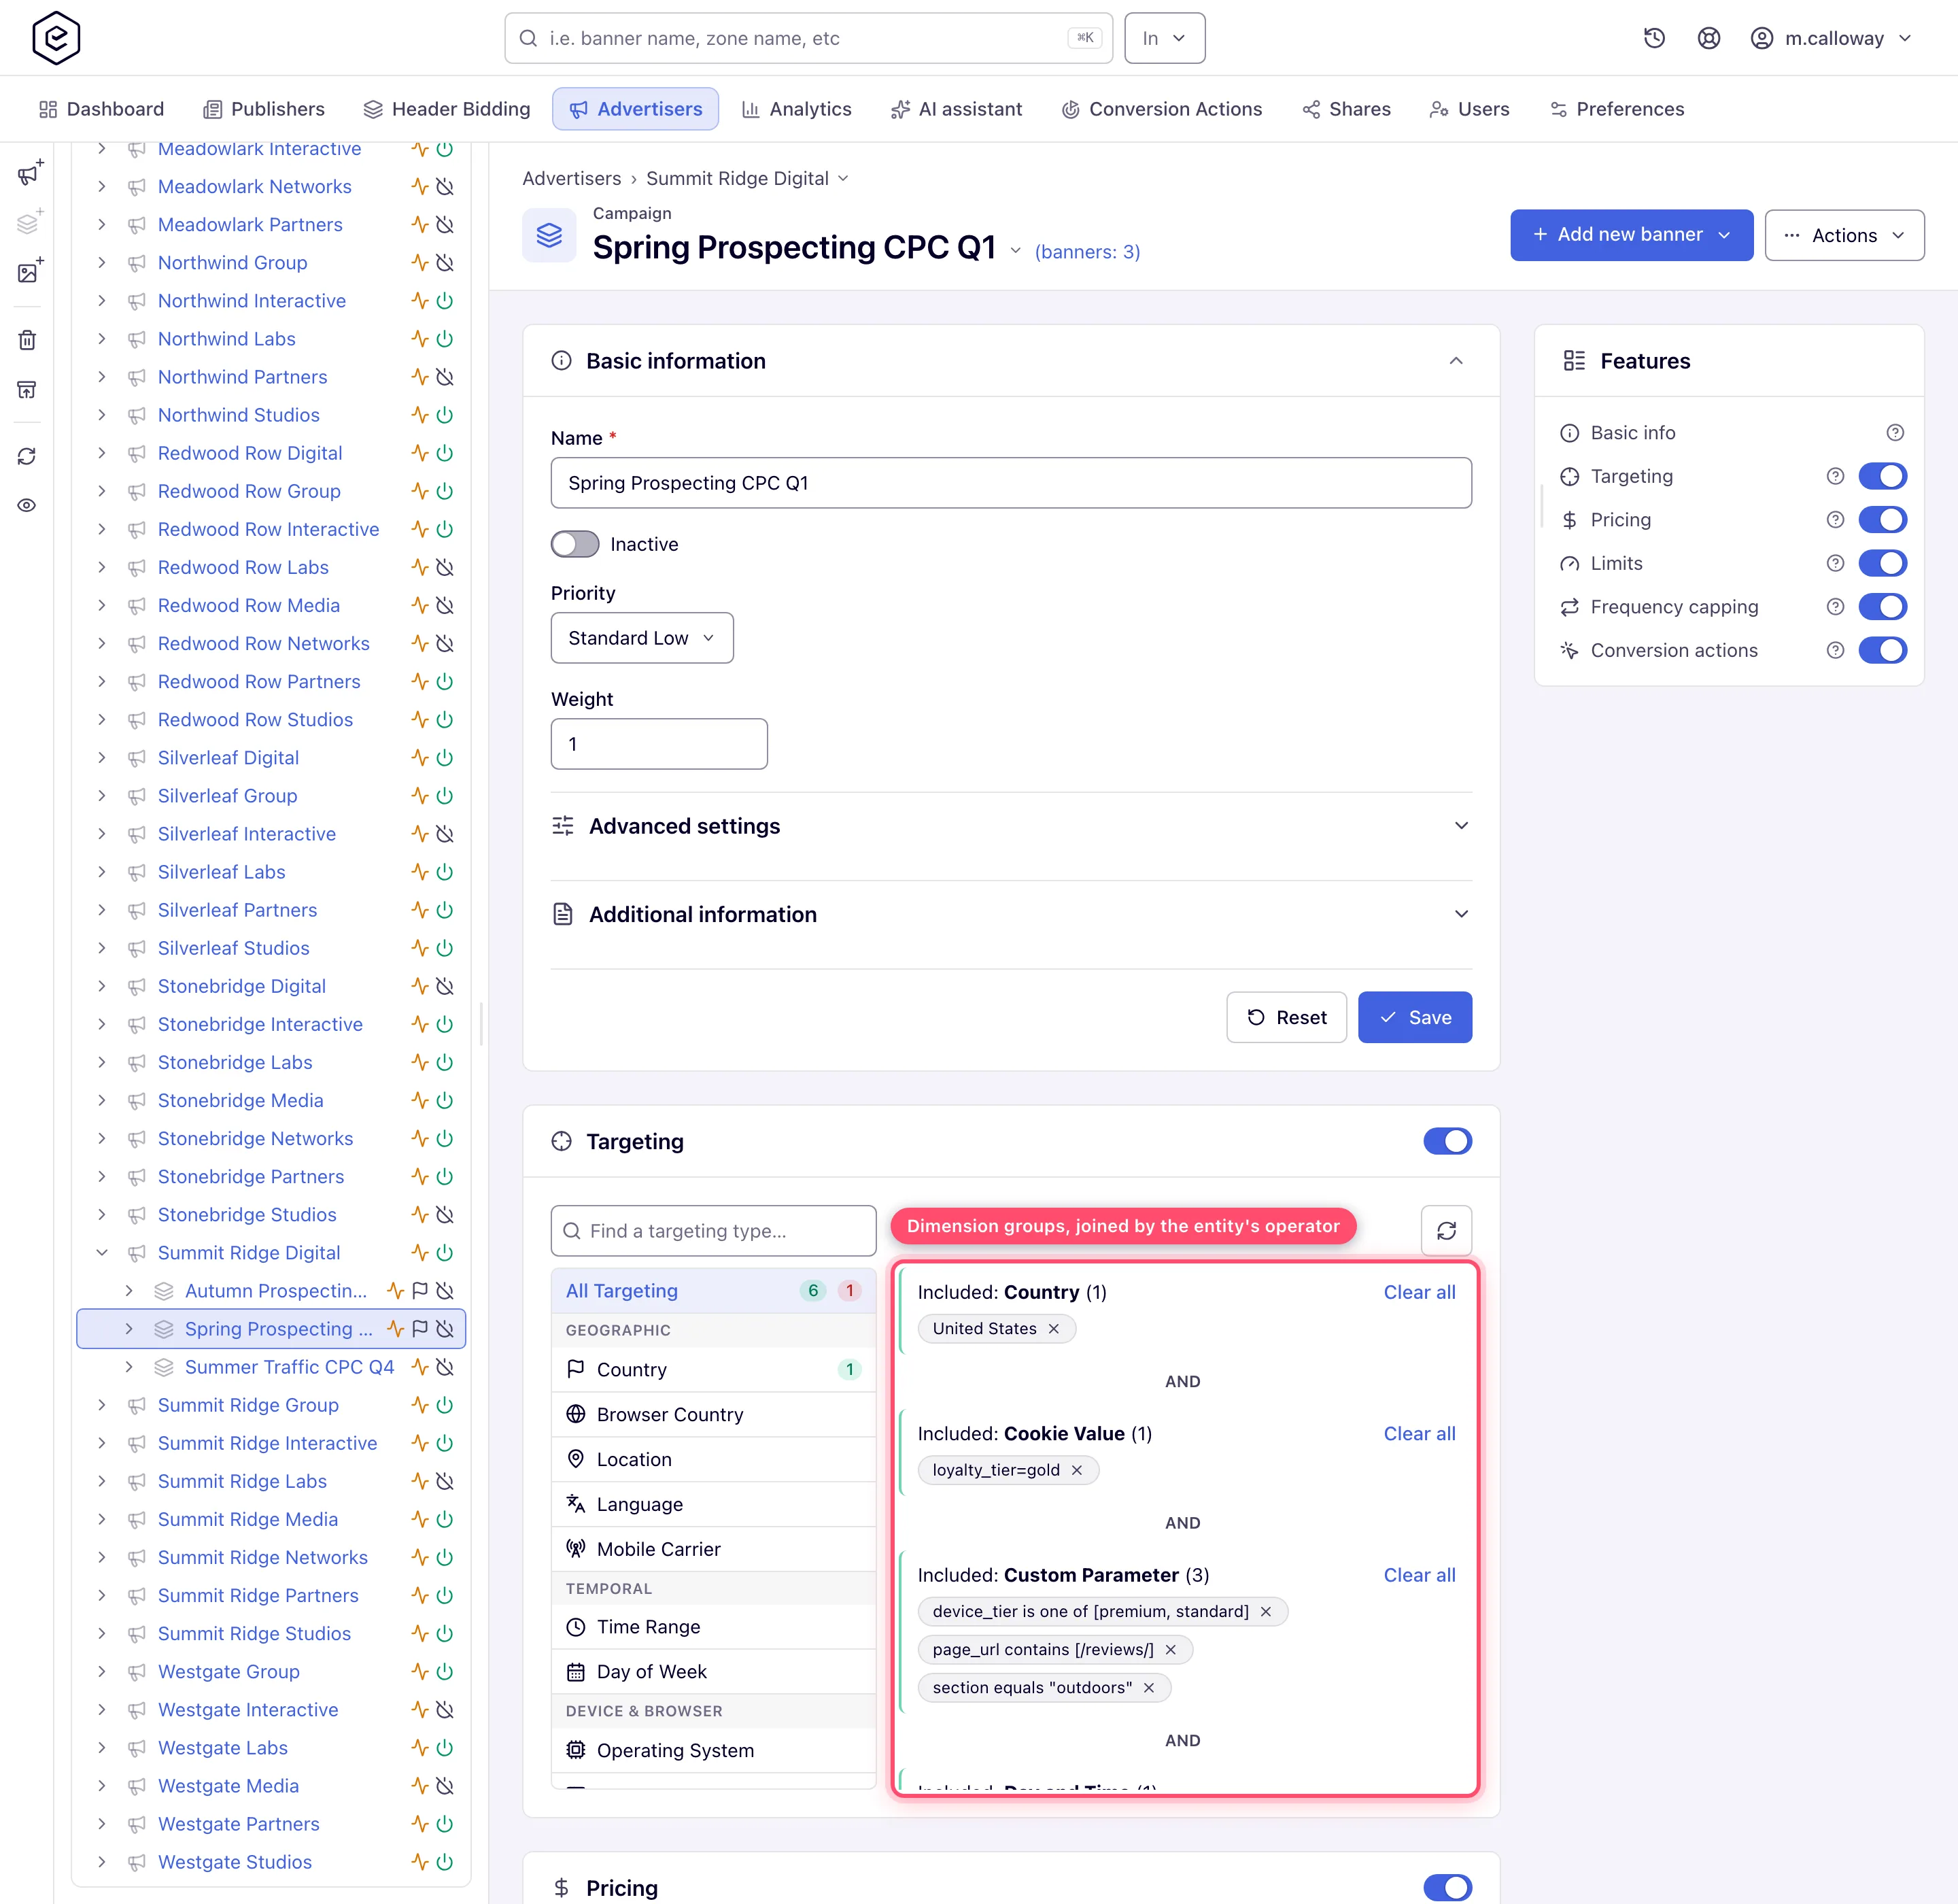Remove the section equals "outdoors" chip
This screenshot has height=1904, width=1958.
[x=1149, y=1688]
